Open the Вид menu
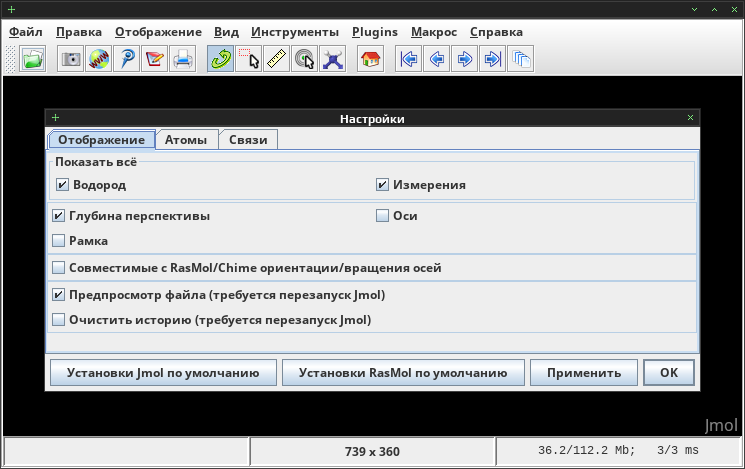Screen dimensions: 745x469 [x=226, y=32]
